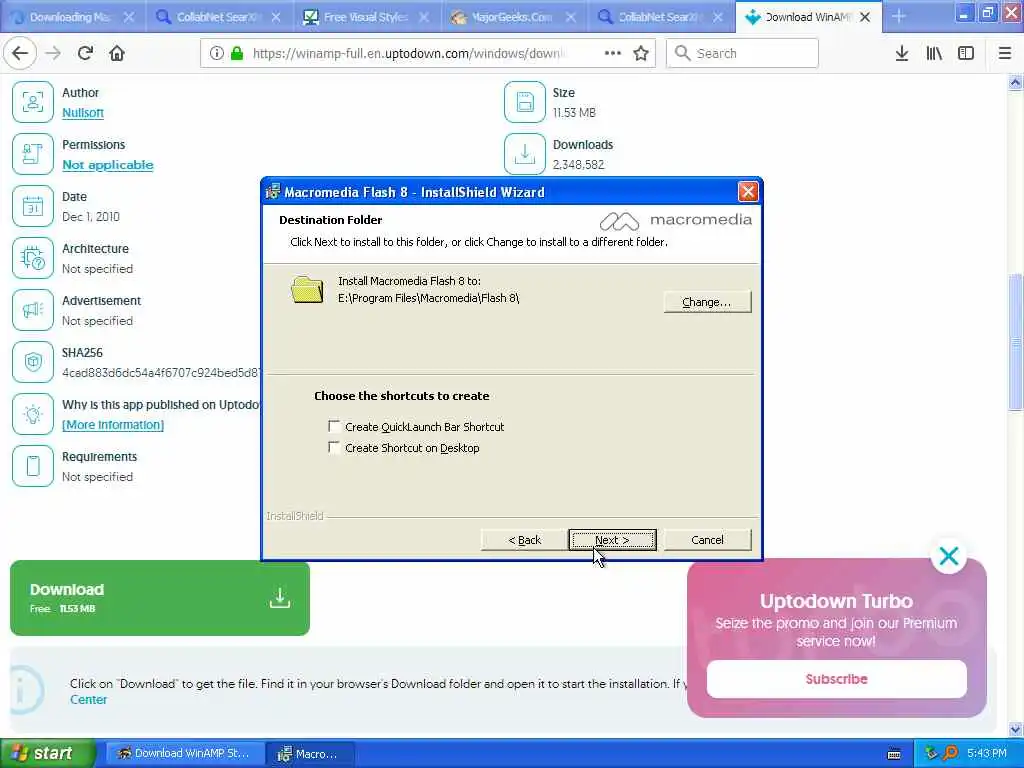Click the tray magnifier icon
This screenshot has height=768, width=1024.
[x=950, y=753]
